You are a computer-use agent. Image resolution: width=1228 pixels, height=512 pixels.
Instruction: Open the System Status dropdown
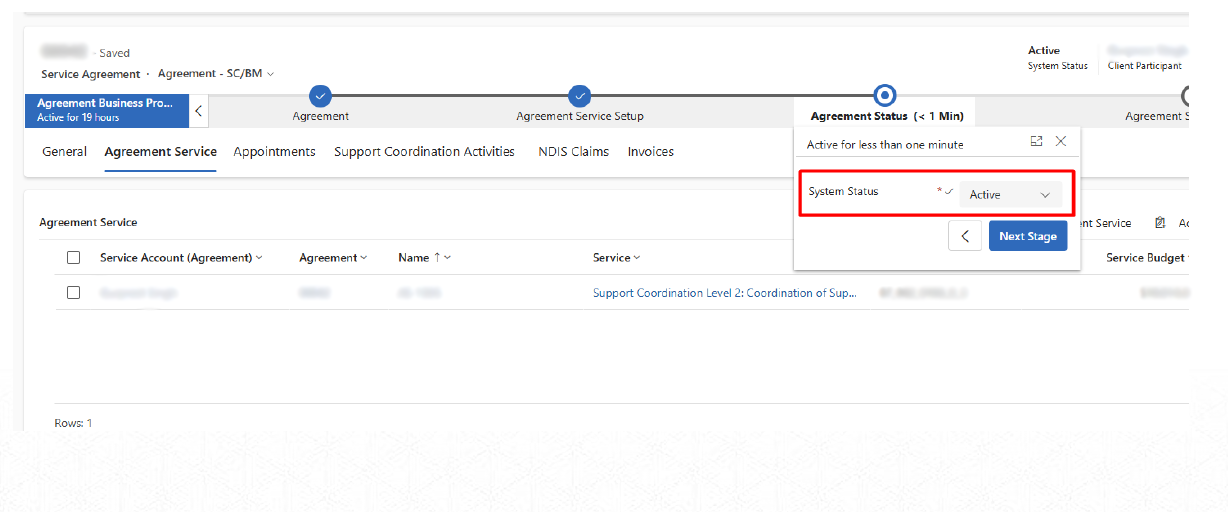(1010, 195)
